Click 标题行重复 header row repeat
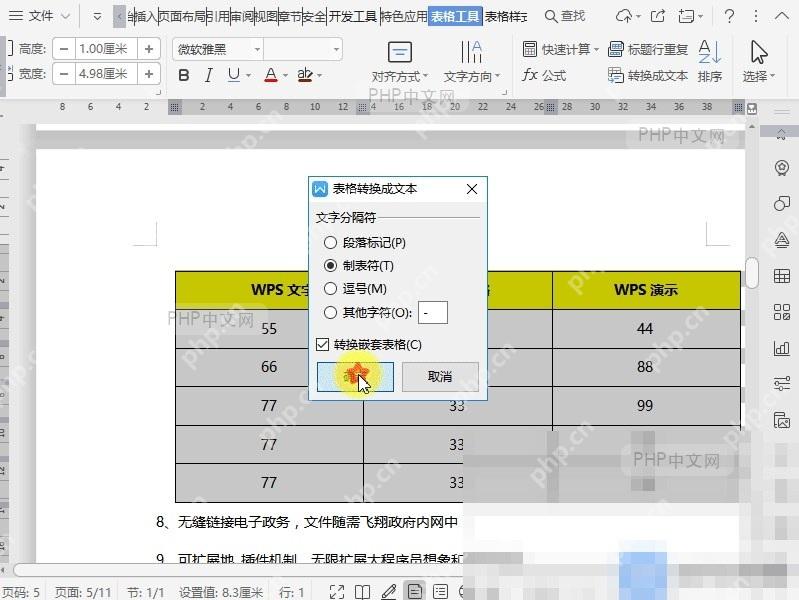The height and width of the screenshot is (600, 799). 648,49
